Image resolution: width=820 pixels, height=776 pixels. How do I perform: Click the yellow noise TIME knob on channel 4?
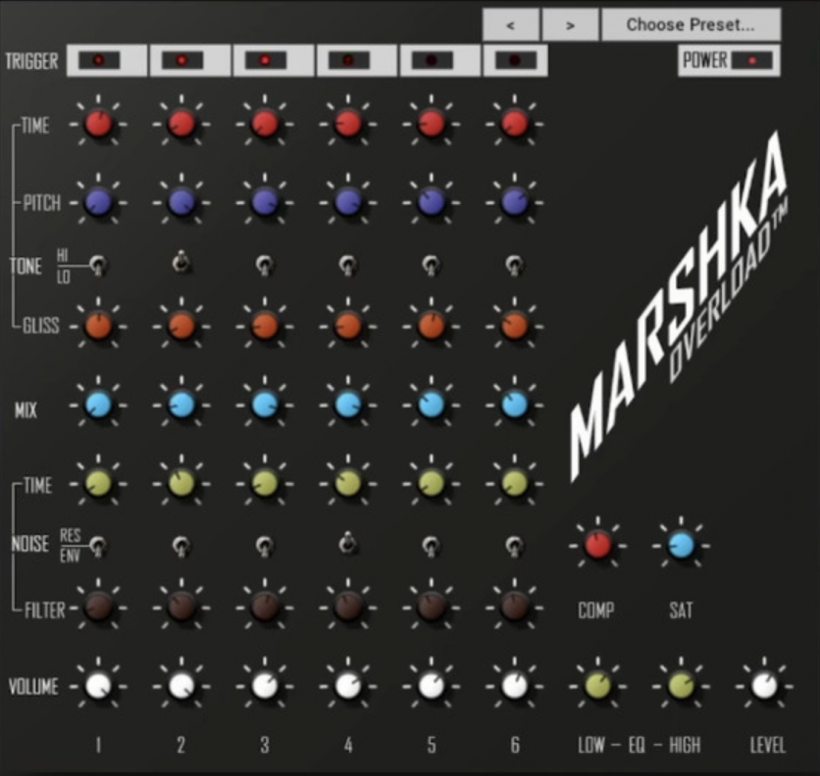pyautogui.click(x=348, y=483)
